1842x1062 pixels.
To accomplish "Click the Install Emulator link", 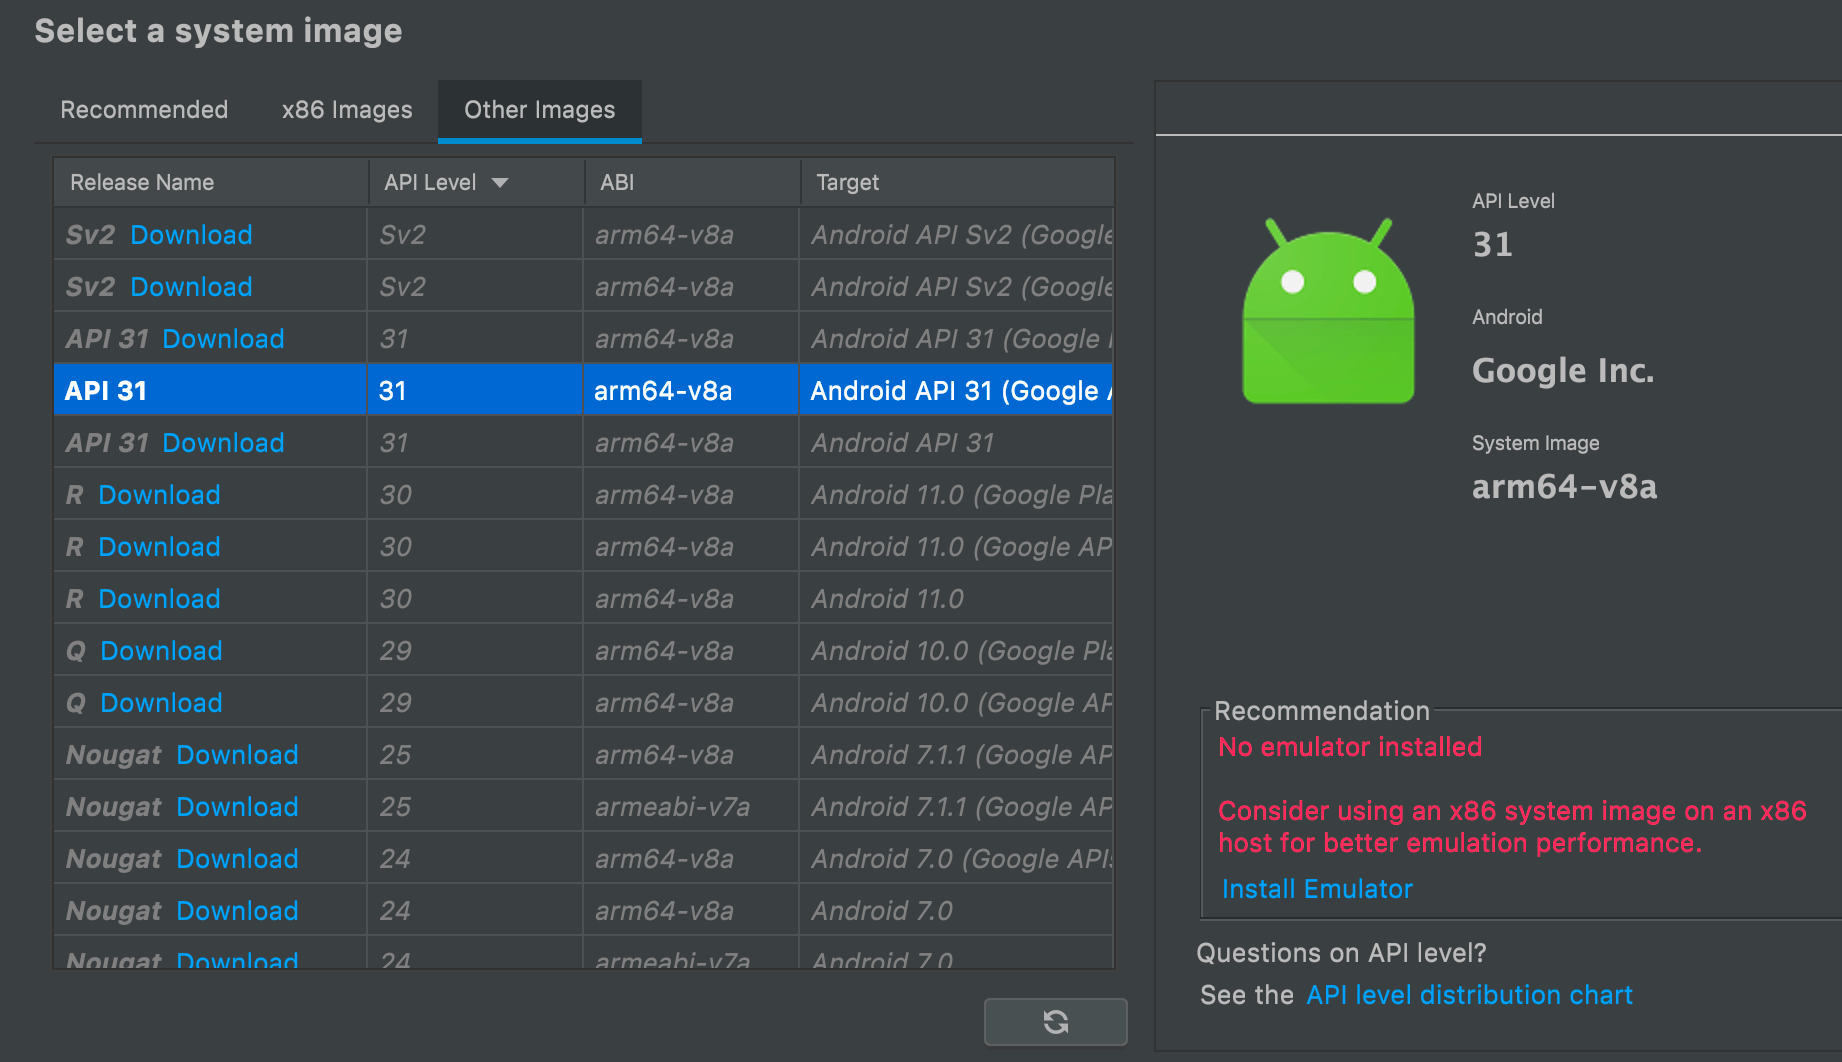I will [1316, 888].
